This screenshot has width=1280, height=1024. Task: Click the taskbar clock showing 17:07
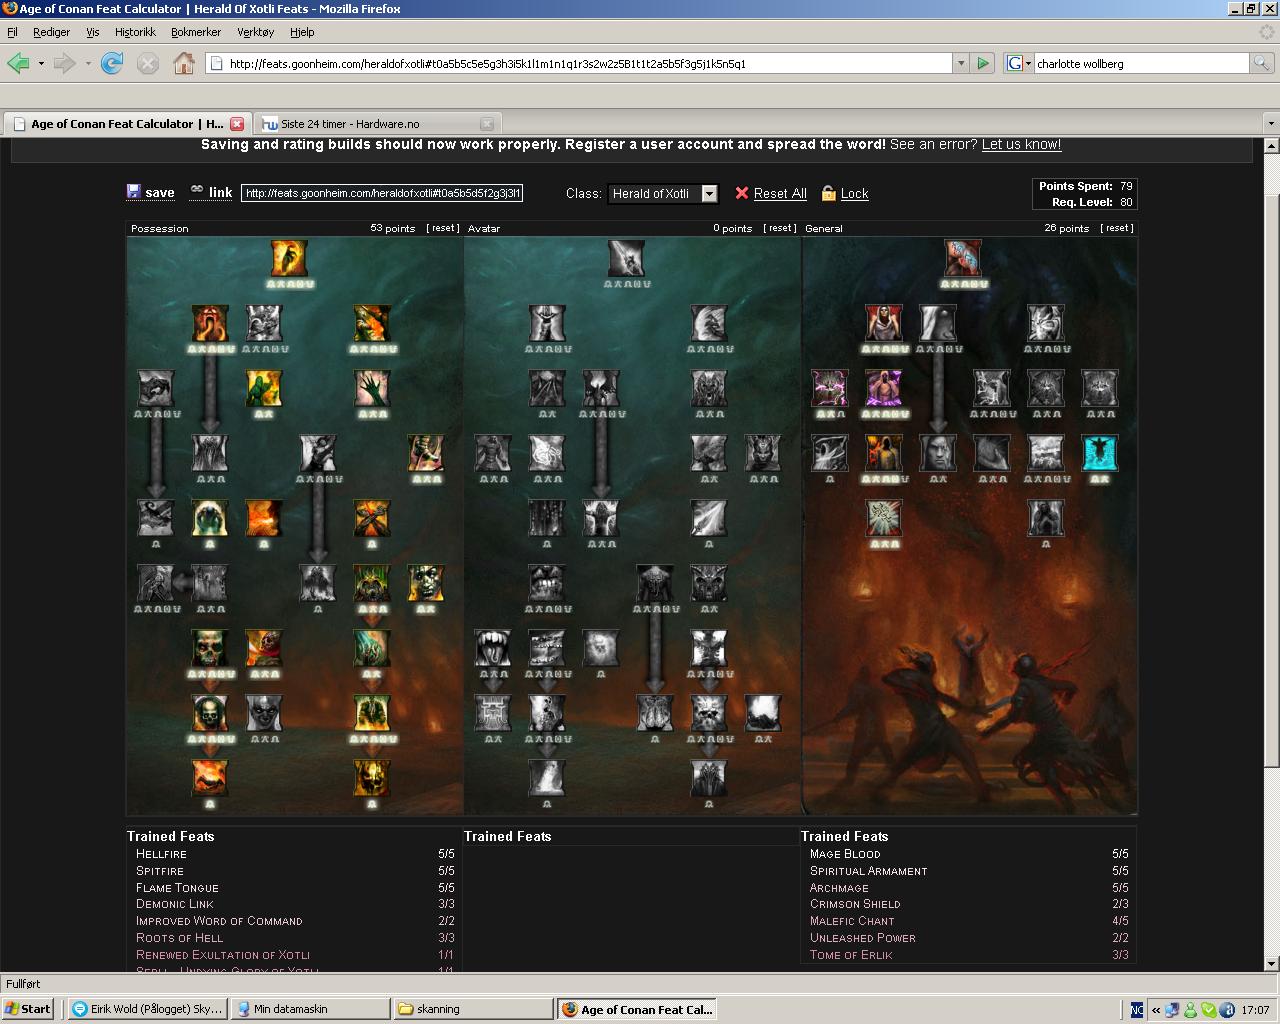[x=1255, y=1010]
